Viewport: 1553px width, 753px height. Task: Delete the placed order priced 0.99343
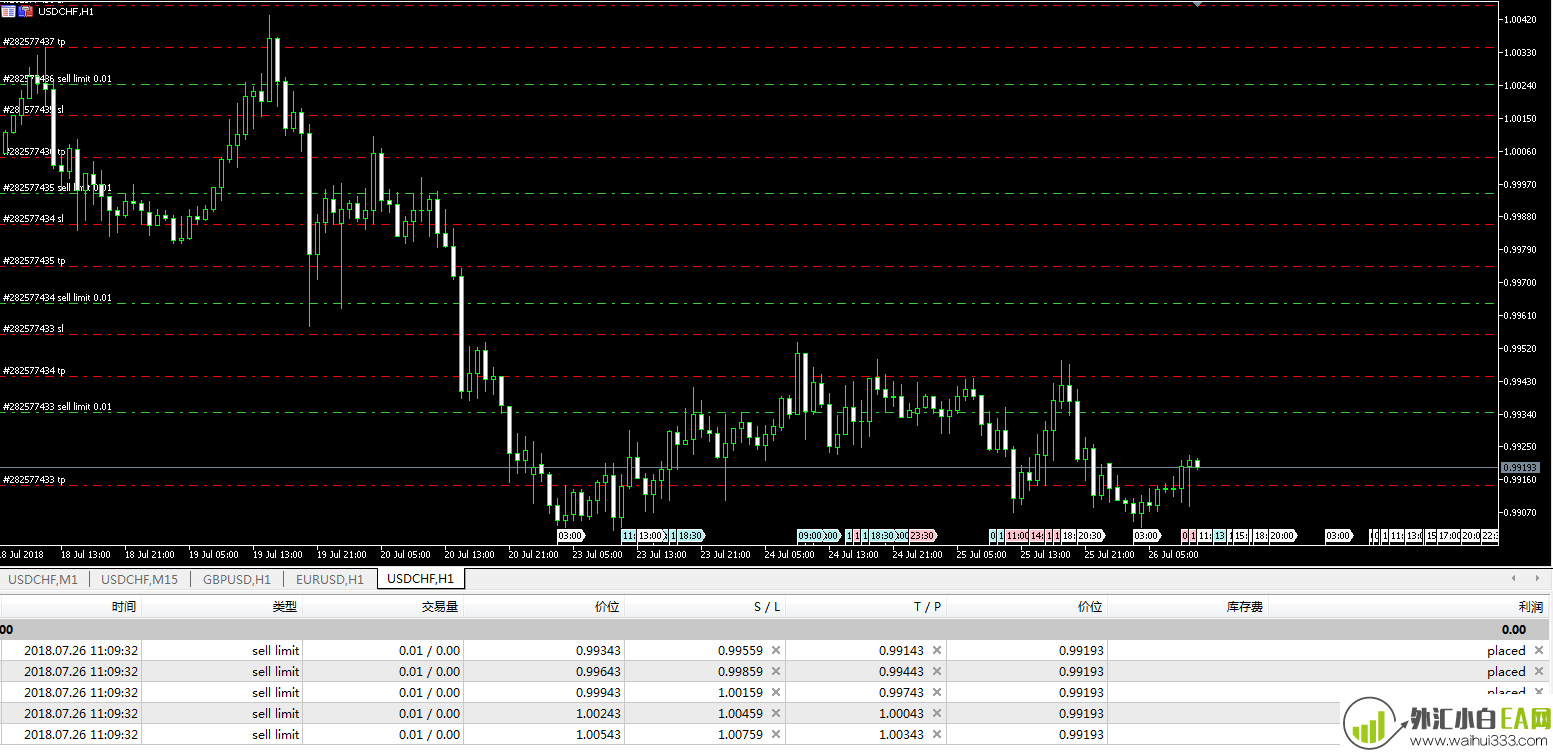(x=1539, y=650)
